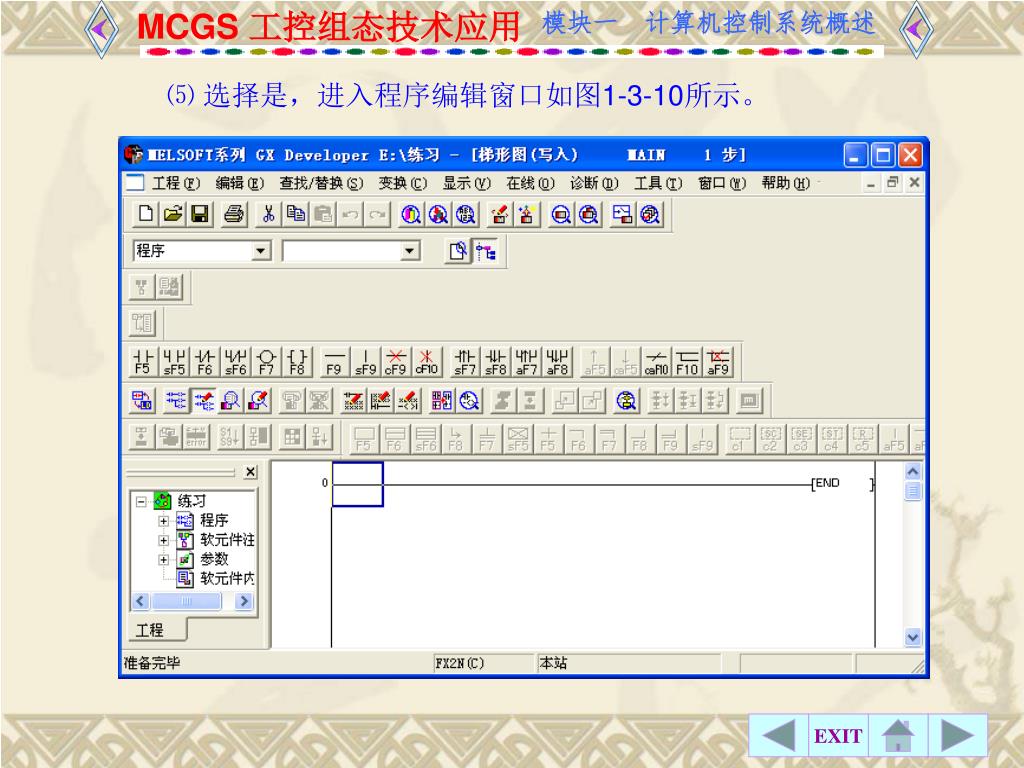Expand the 参数 tree node
This screenshot has width=1024, height=768.
pos(164,560)
